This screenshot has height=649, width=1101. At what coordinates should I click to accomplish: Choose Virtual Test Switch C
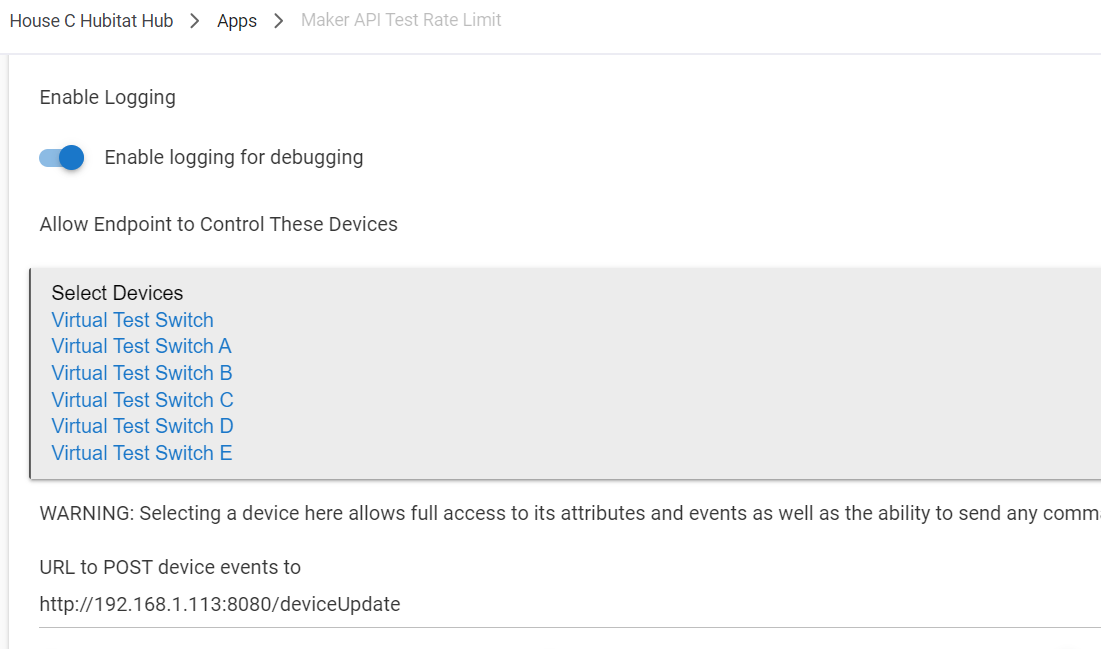pyautogui.click(x=142, y=400)
